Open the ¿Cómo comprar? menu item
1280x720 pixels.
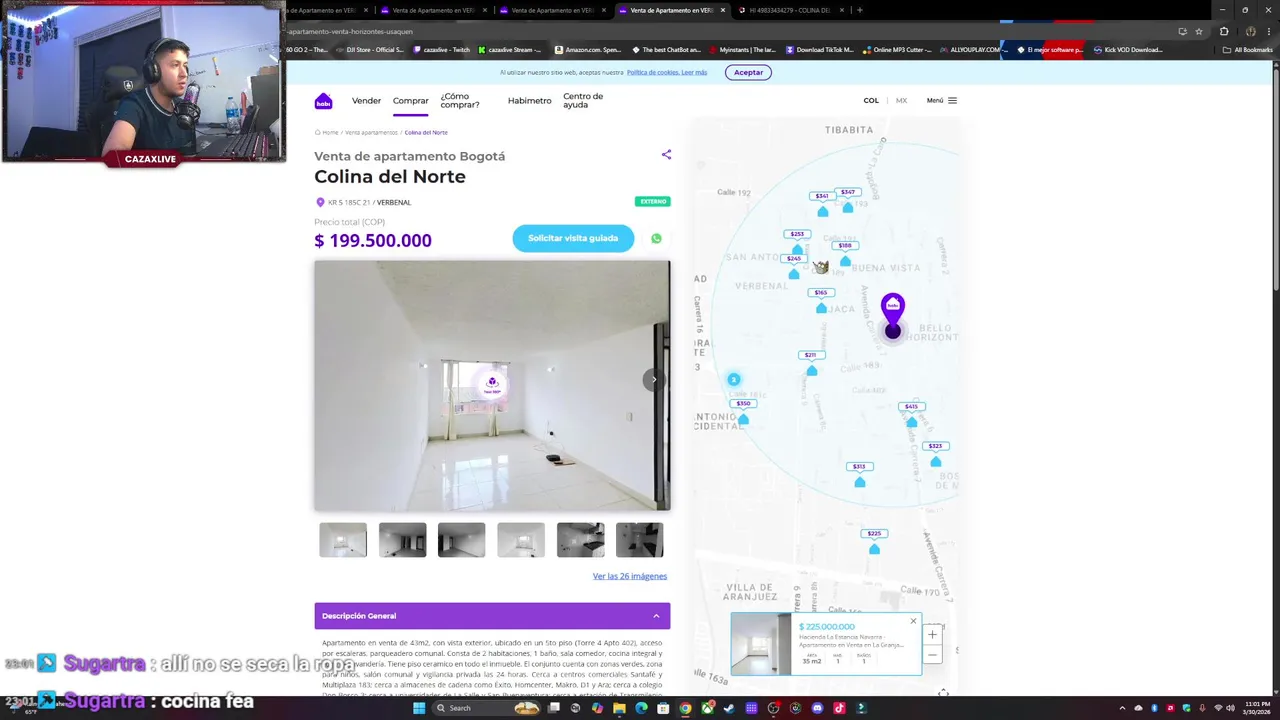point(460,101)
